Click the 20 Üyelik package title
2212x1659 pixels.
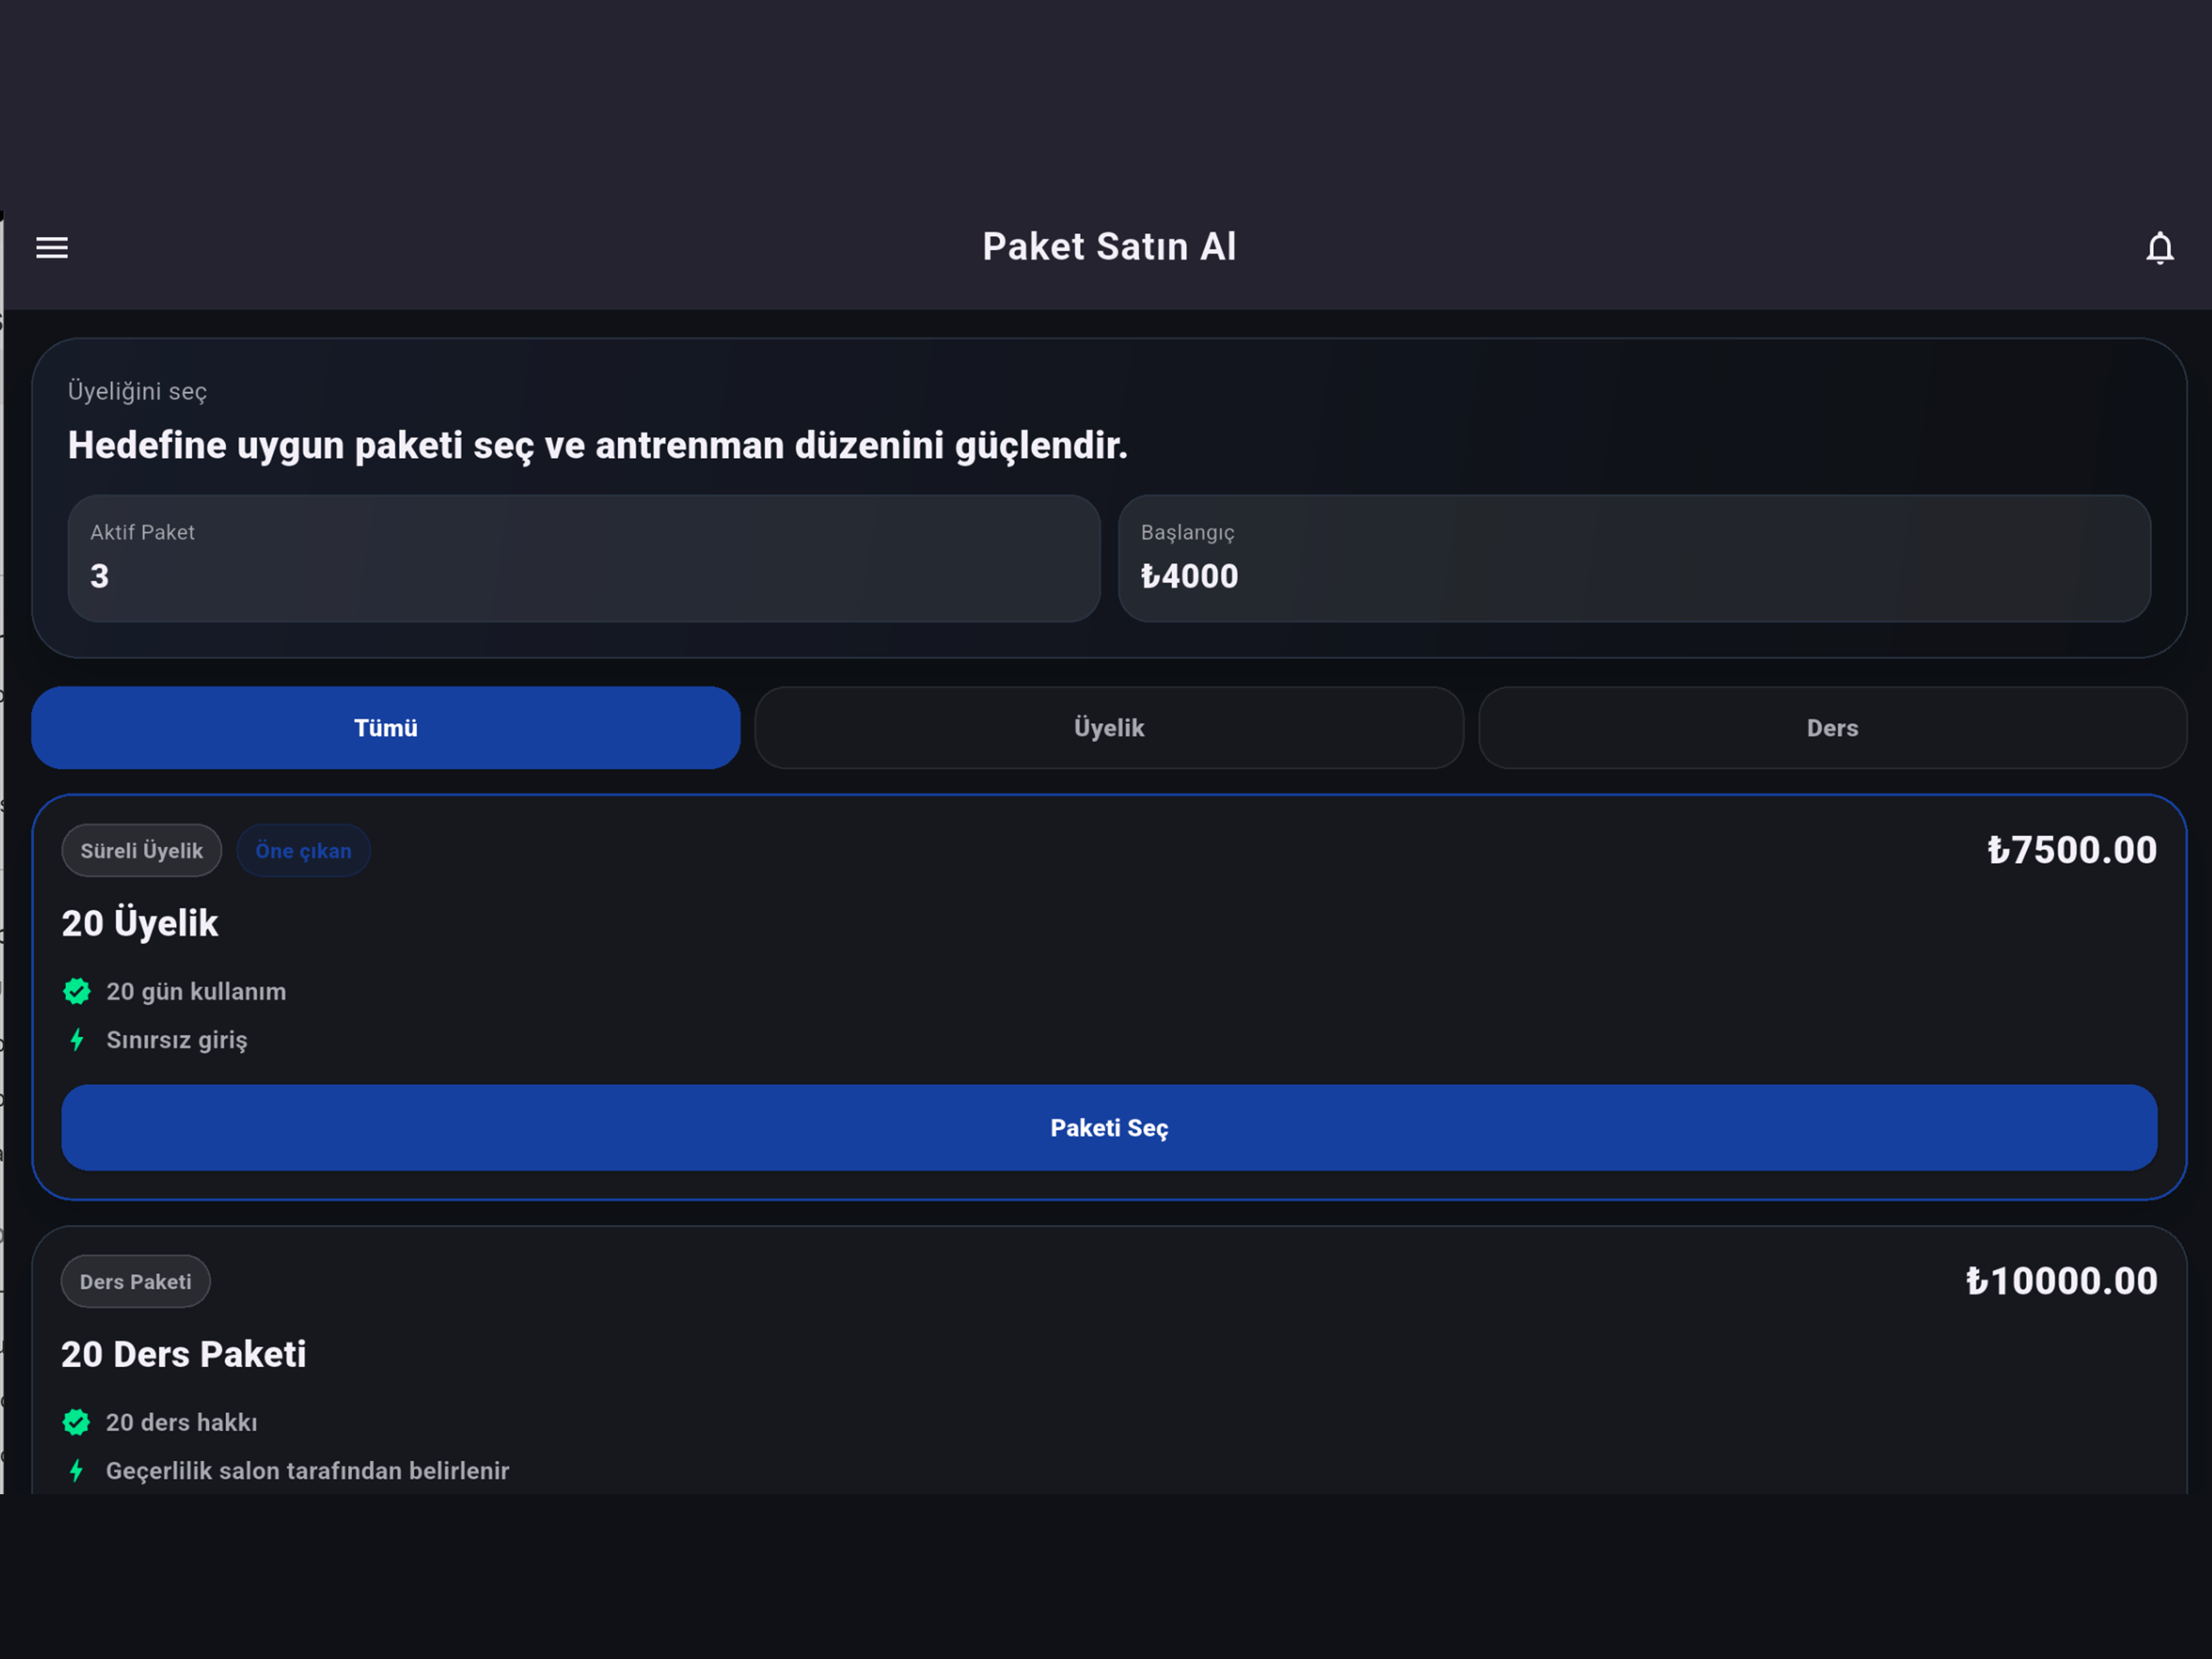point(140,923)
